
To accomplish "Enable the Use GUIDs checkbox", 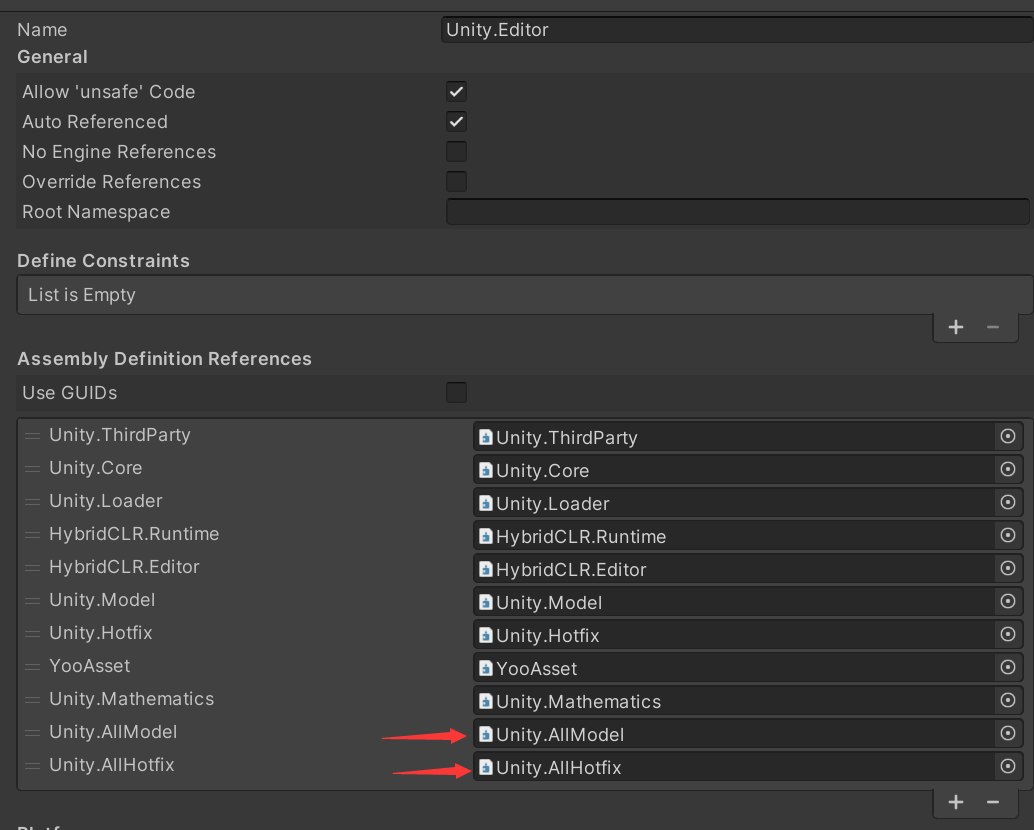I will coord(456,392).
